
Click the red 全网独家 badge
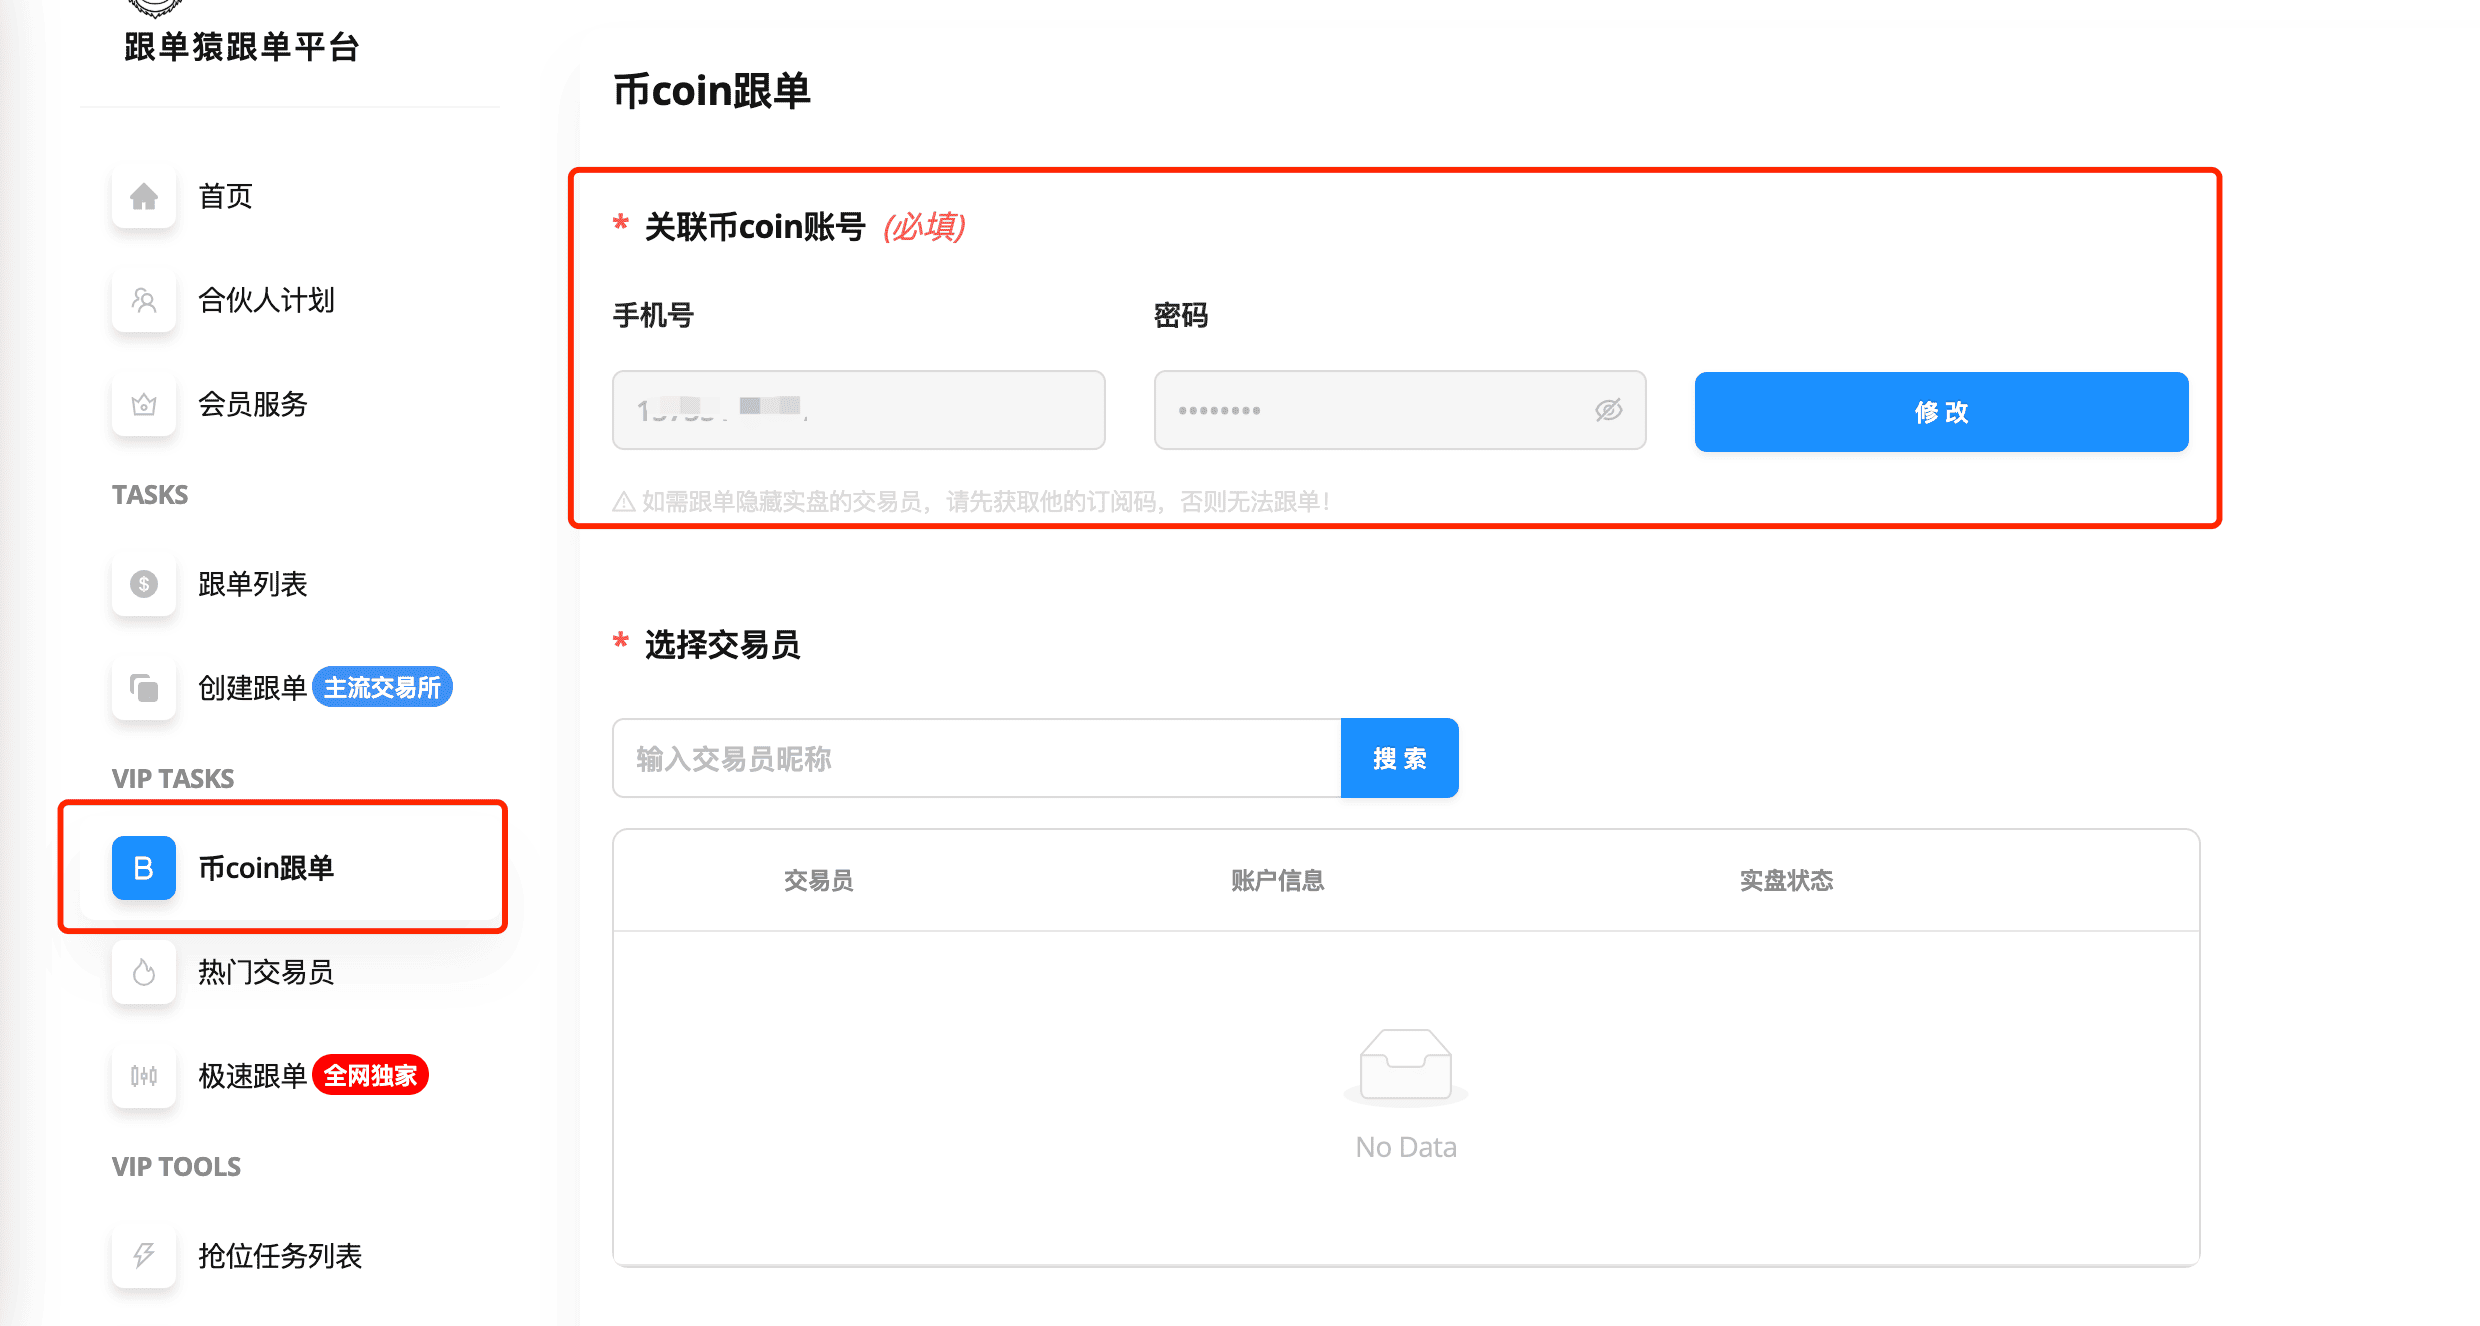point(370,1076)
